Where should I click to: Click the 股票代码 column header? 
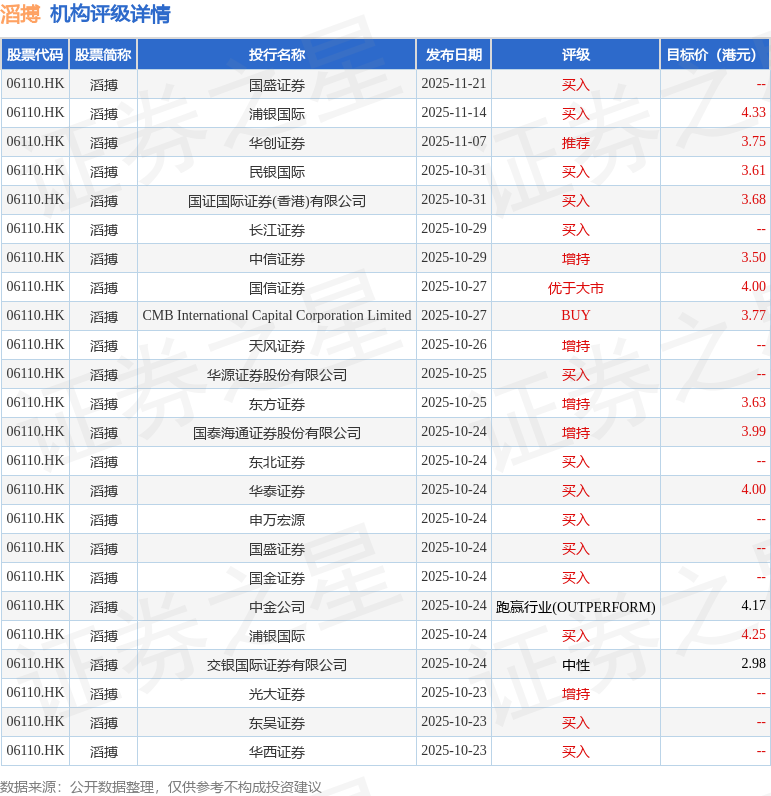(35, 54)
